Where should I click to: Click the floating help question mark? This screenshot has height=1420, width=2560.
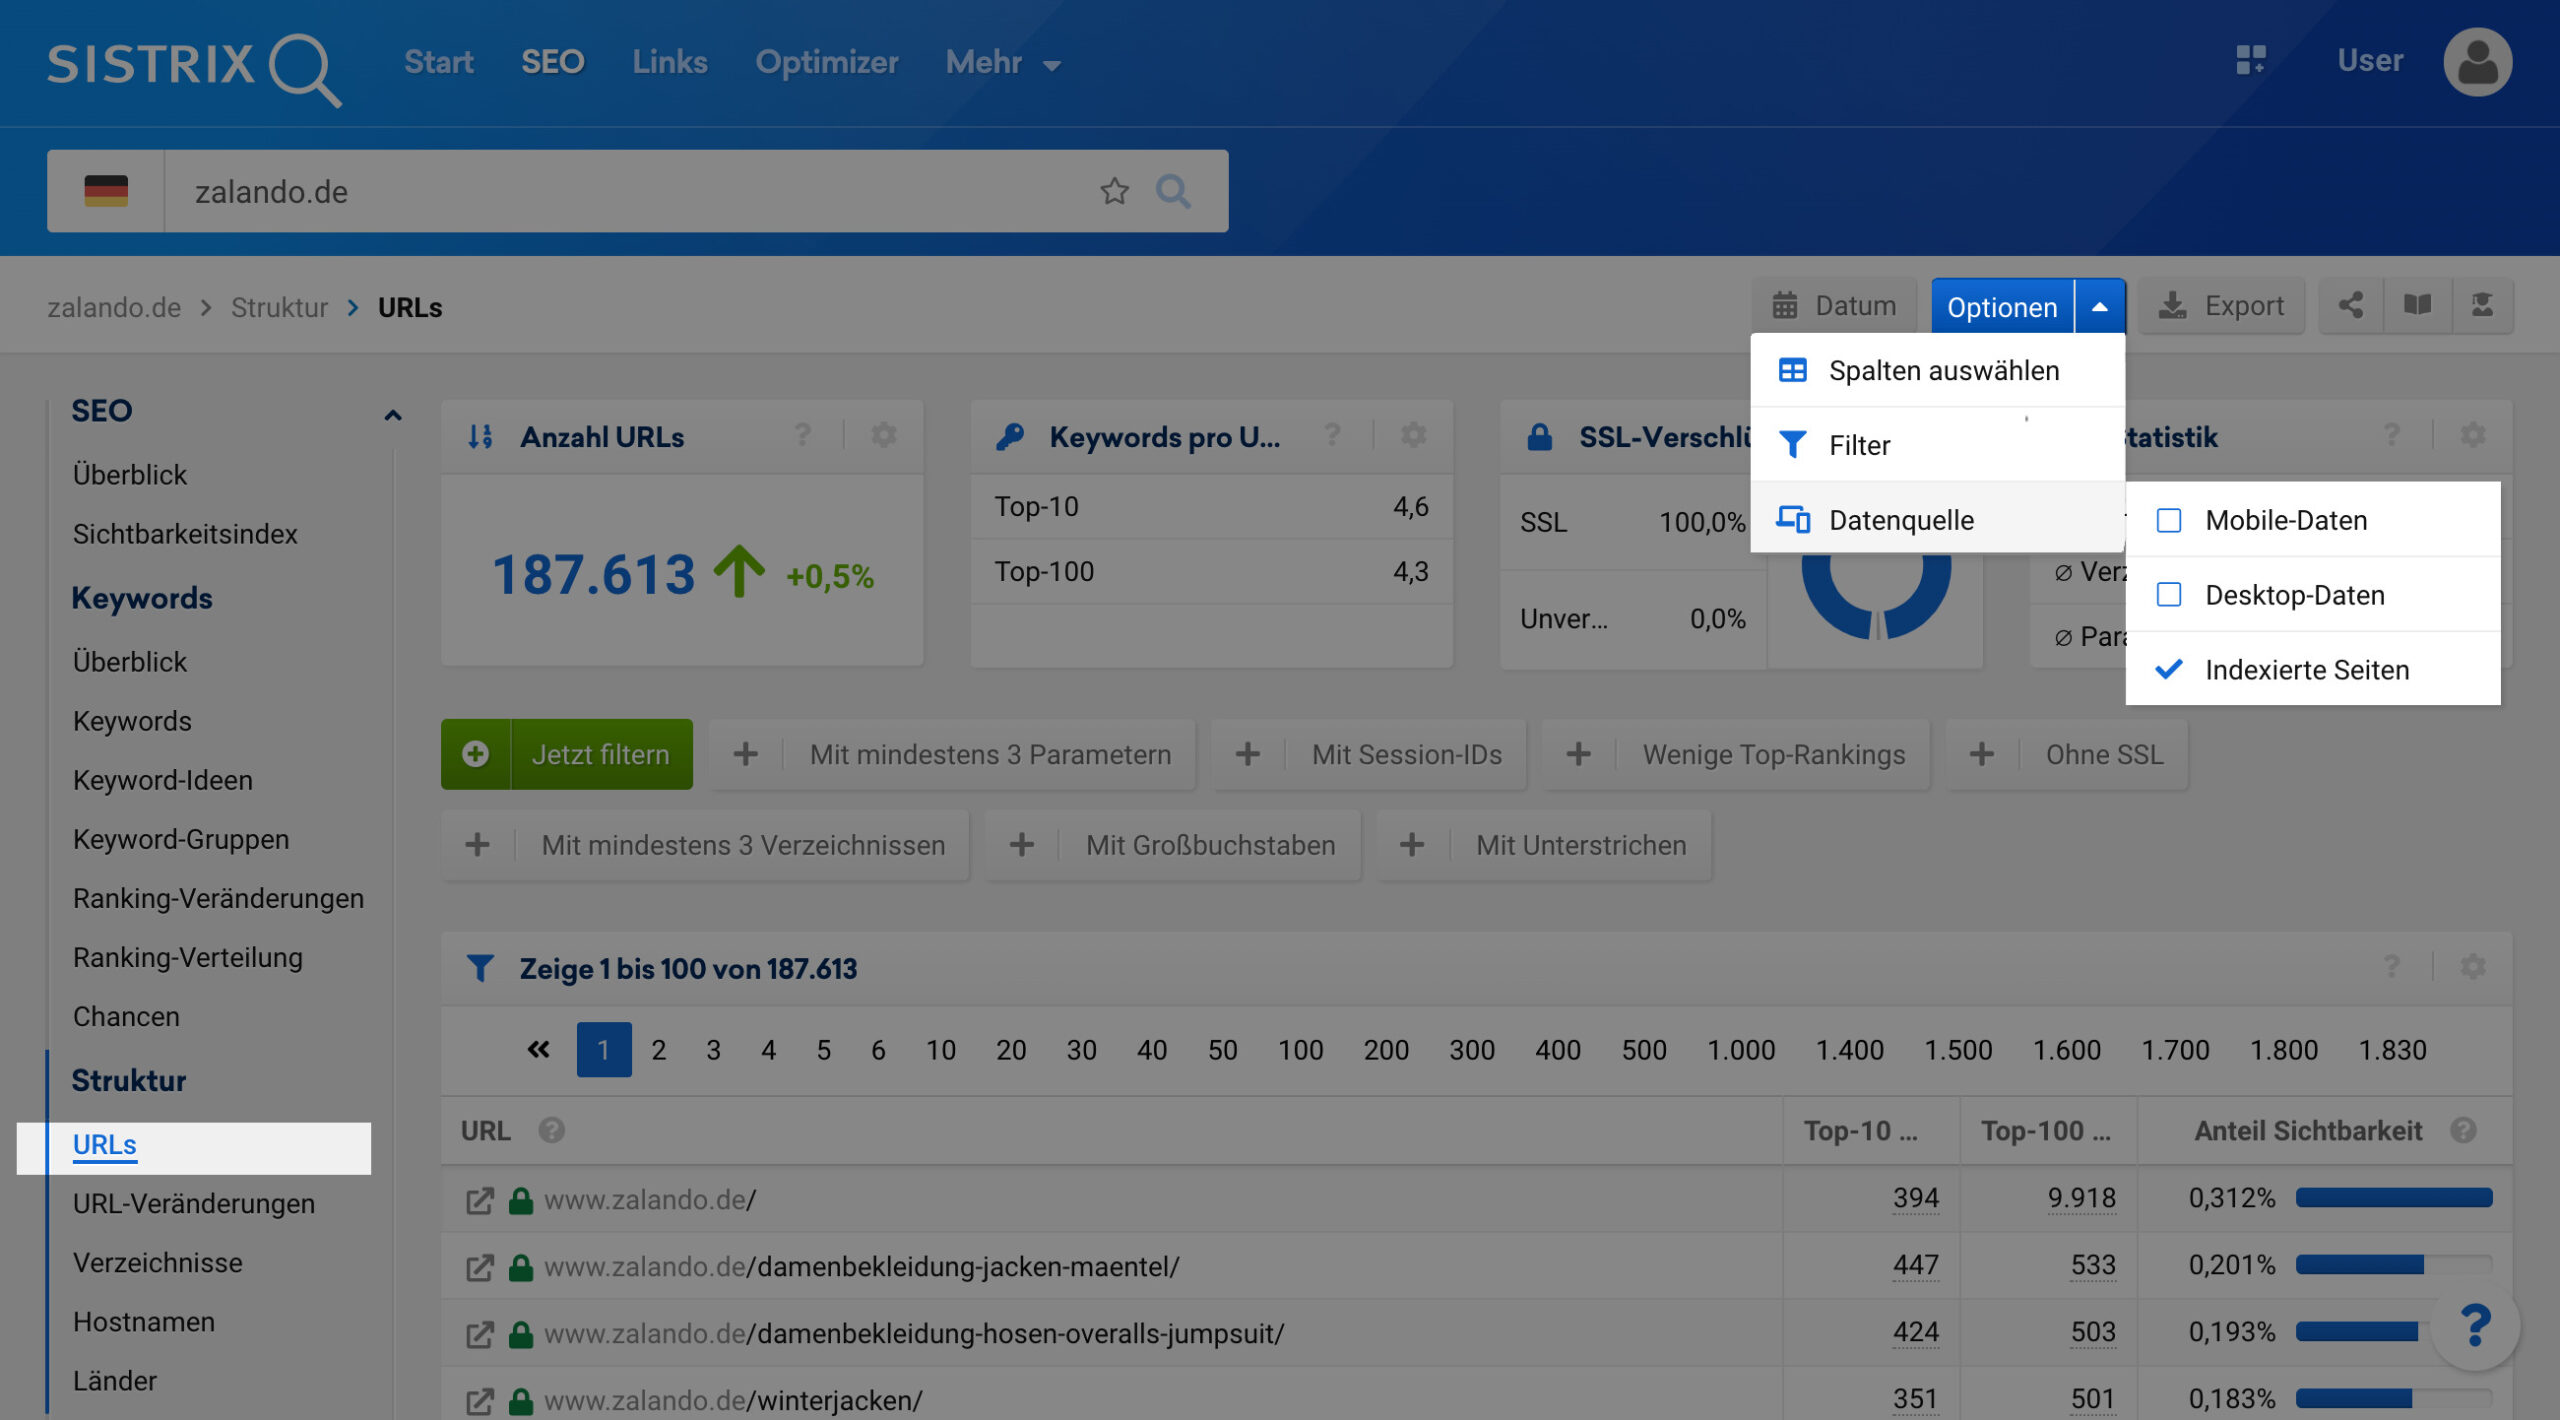[x=2474, y=1326]
